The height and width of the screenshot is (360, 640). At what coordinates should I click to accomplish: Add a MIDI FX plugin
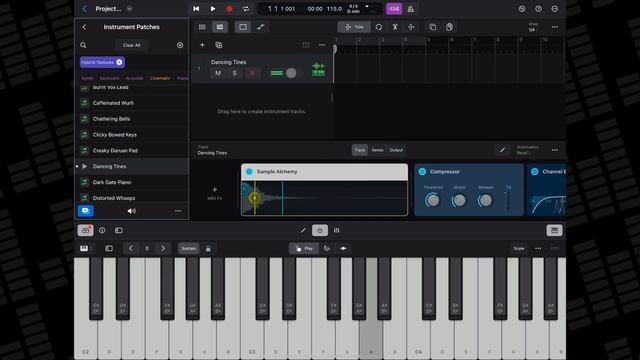(215, 192)
